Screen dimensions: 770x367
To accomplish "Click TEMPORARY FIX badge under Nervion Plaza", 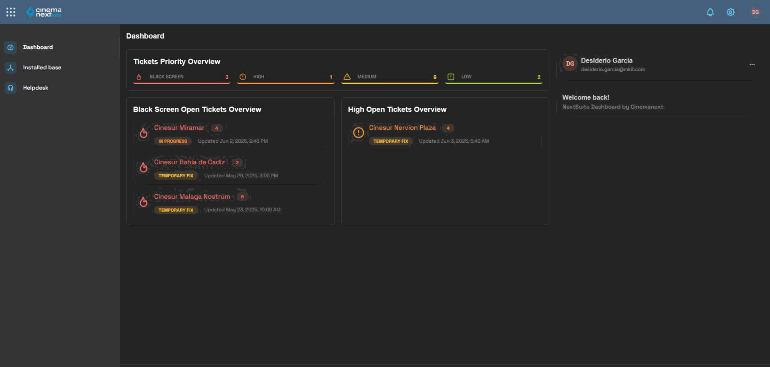I will [x=391, y=141].
